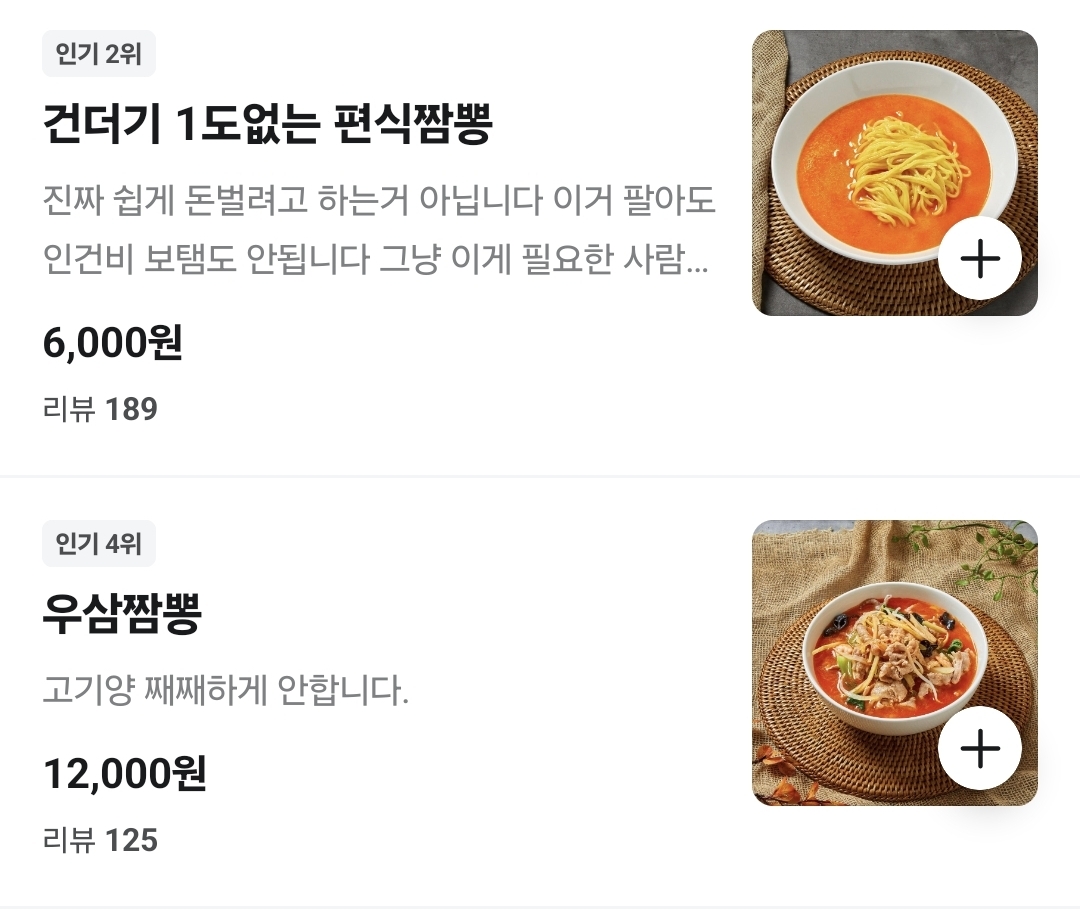Add 편식짬뽕 to cart with plus button
This screenshot has width=1080, height=913.
tap(979, 258)
